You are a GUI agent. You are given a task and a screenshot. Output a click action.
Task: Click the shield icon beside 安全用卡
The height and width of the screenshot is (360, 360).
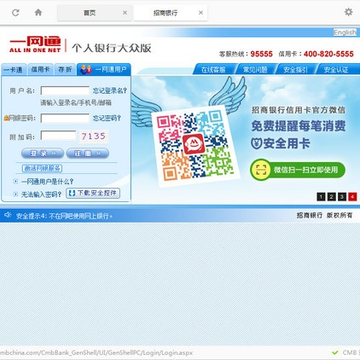tap(256, 144)
